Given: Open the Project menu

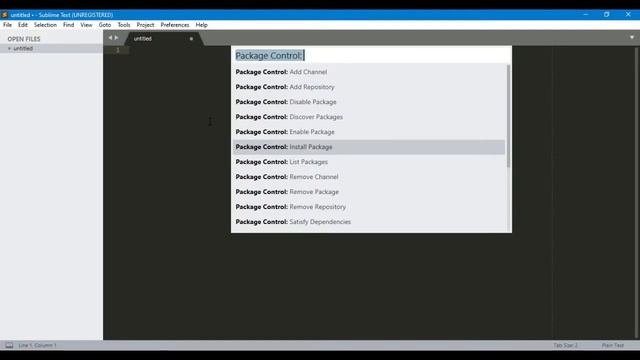Looking at the screenshot, I should click(145, 25).
